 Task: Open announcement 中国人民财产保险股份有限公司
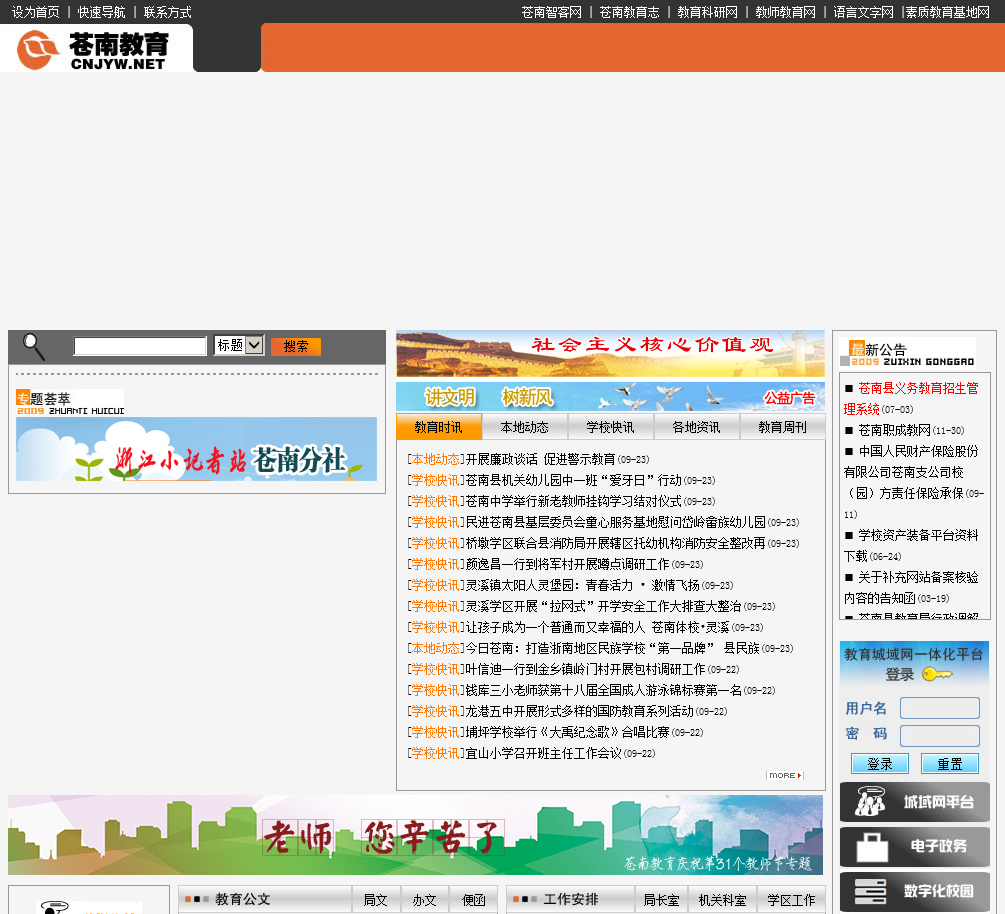pyautogui.click(x=911, y=472)
